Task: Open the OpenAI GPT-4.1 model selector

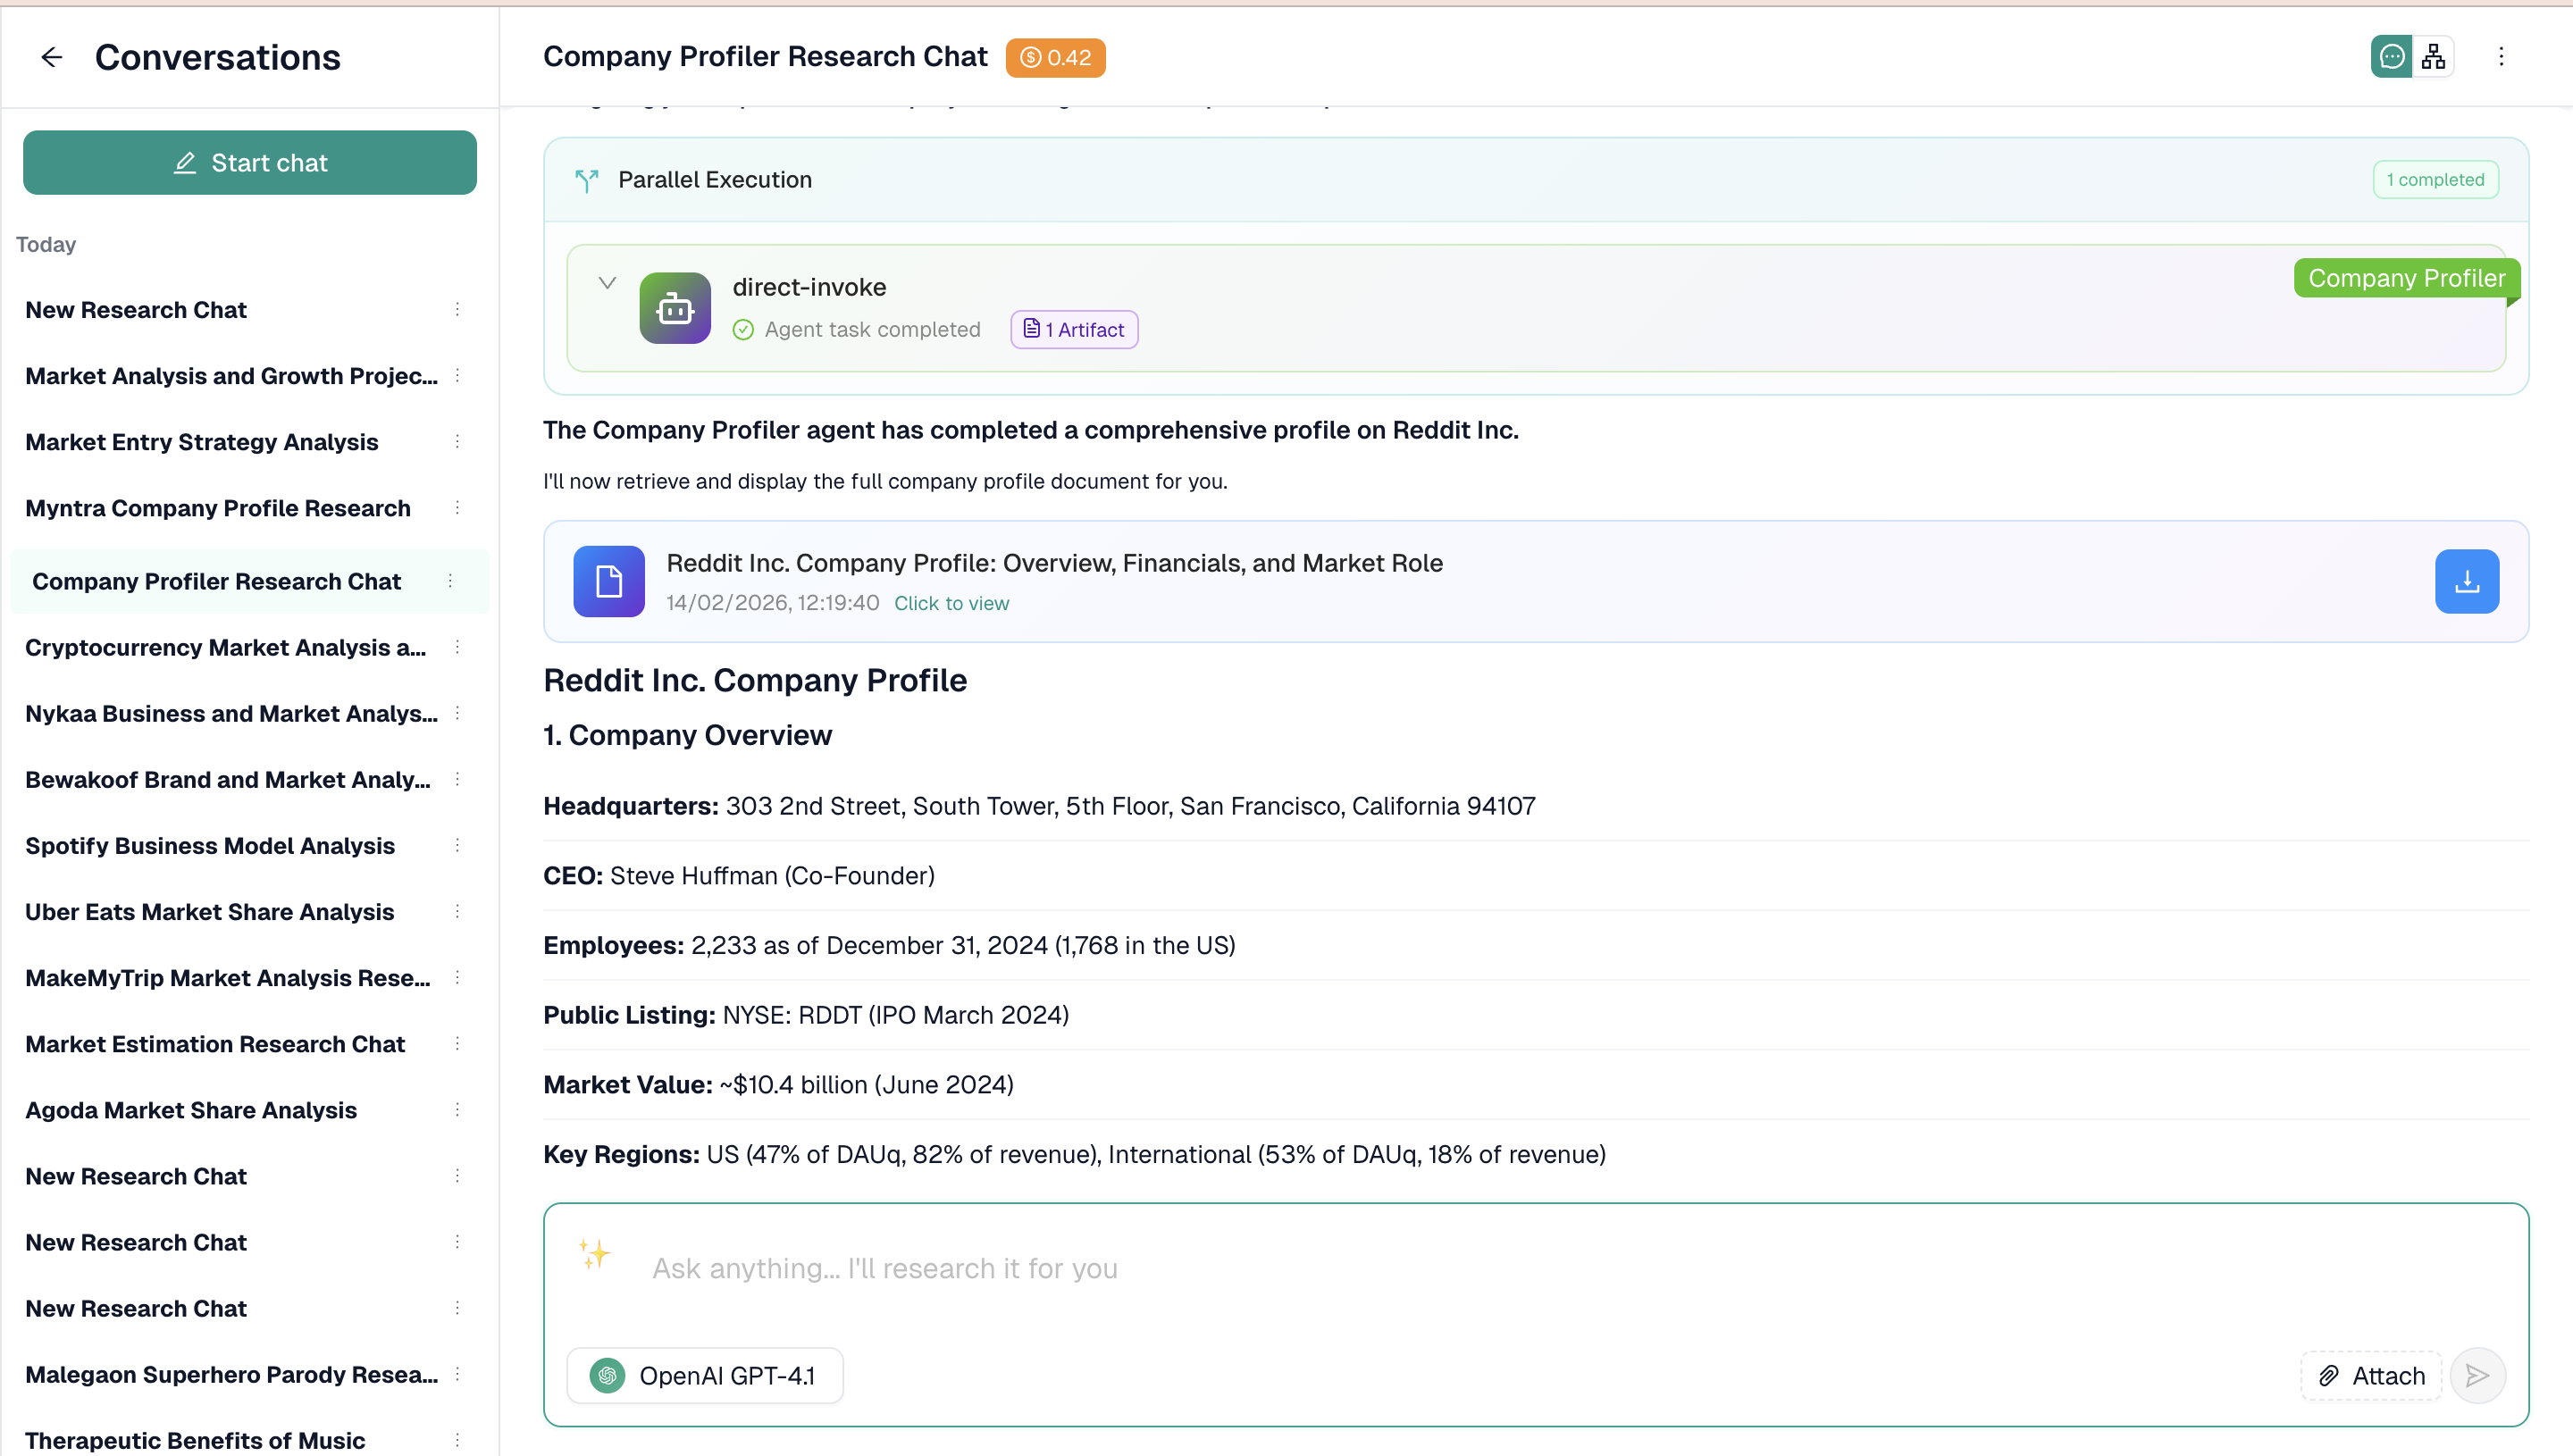Action: [705, 1375]
